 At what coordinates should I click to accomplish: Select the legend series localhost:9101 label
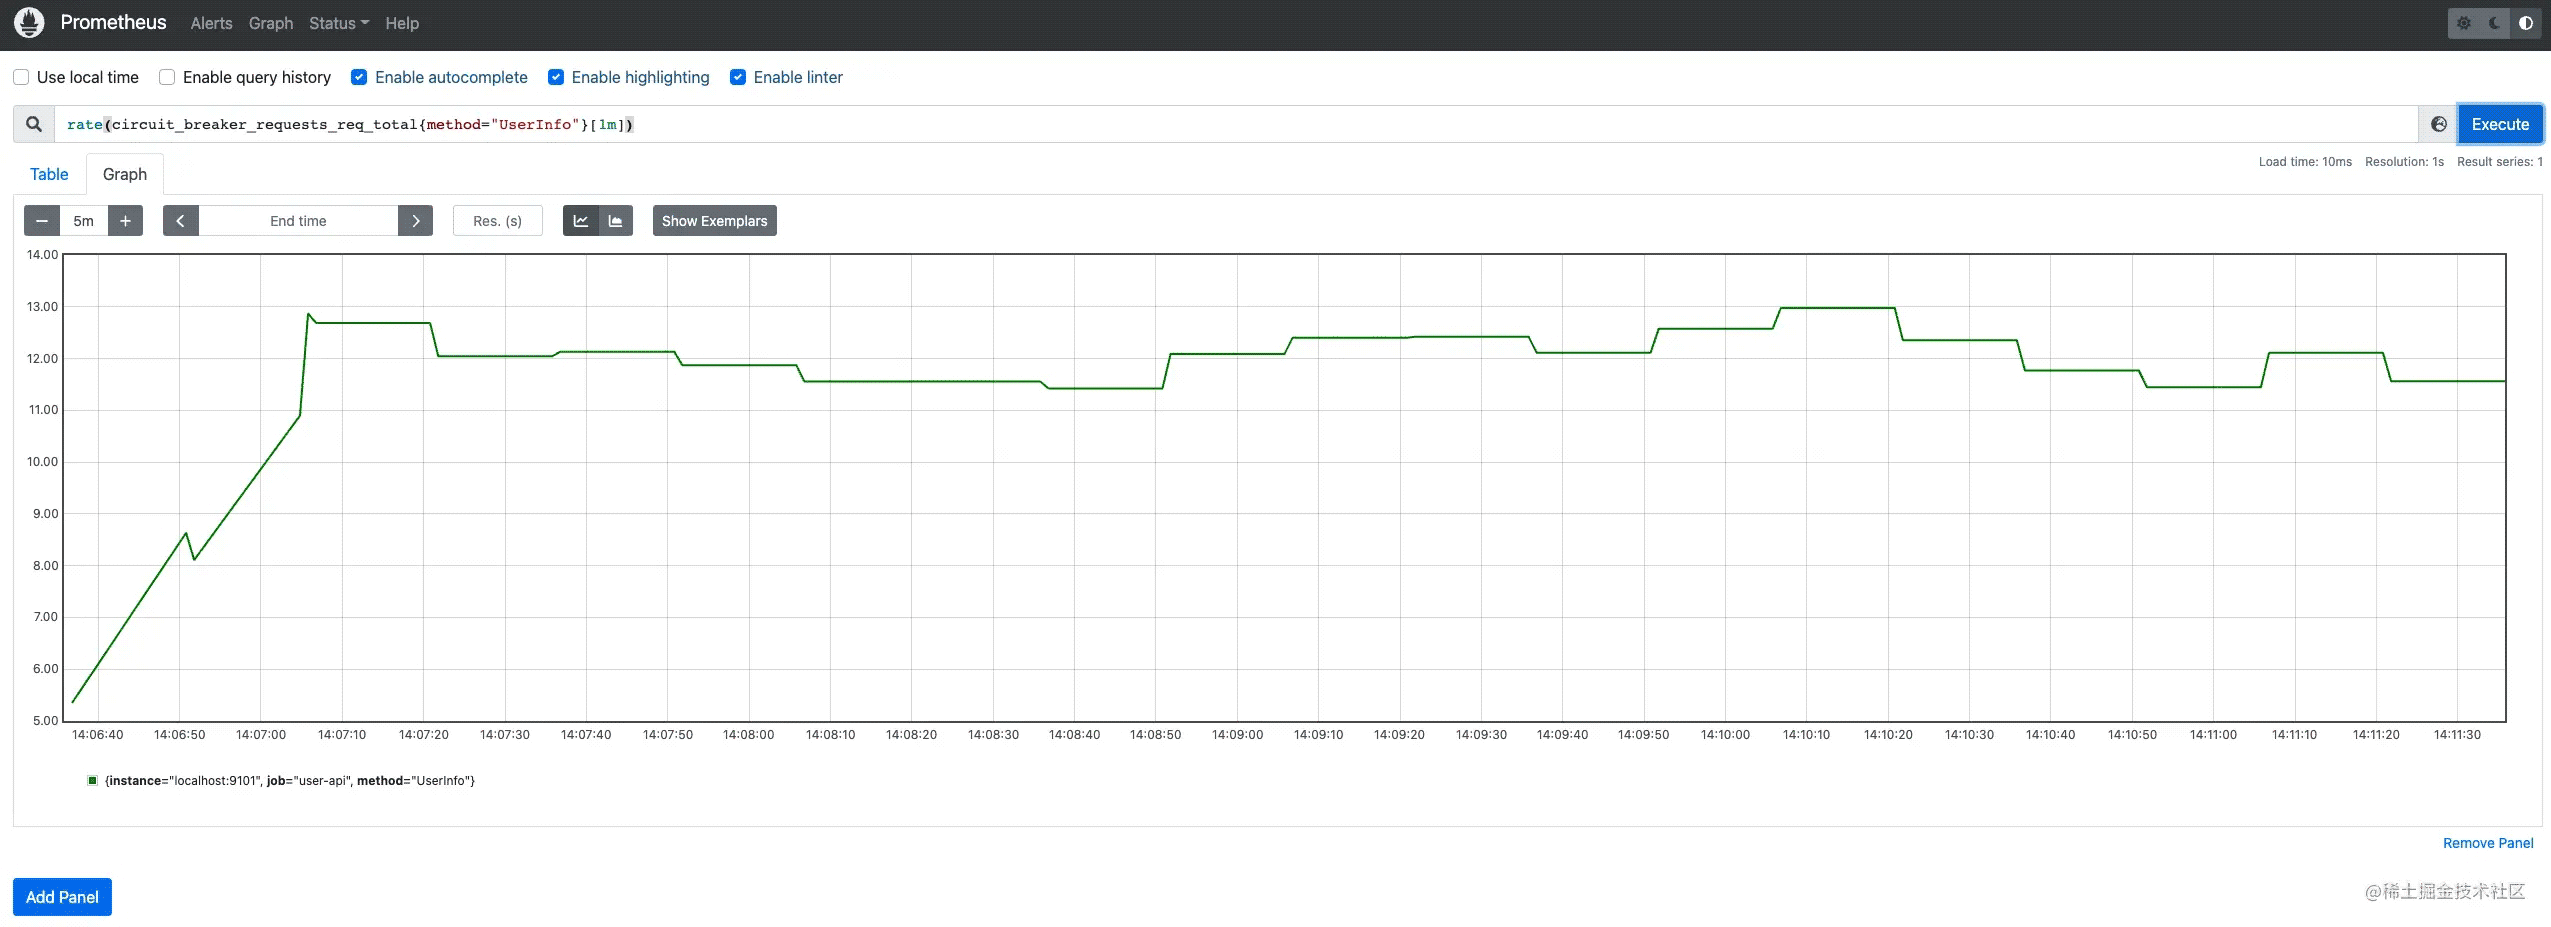click(289, 780)
